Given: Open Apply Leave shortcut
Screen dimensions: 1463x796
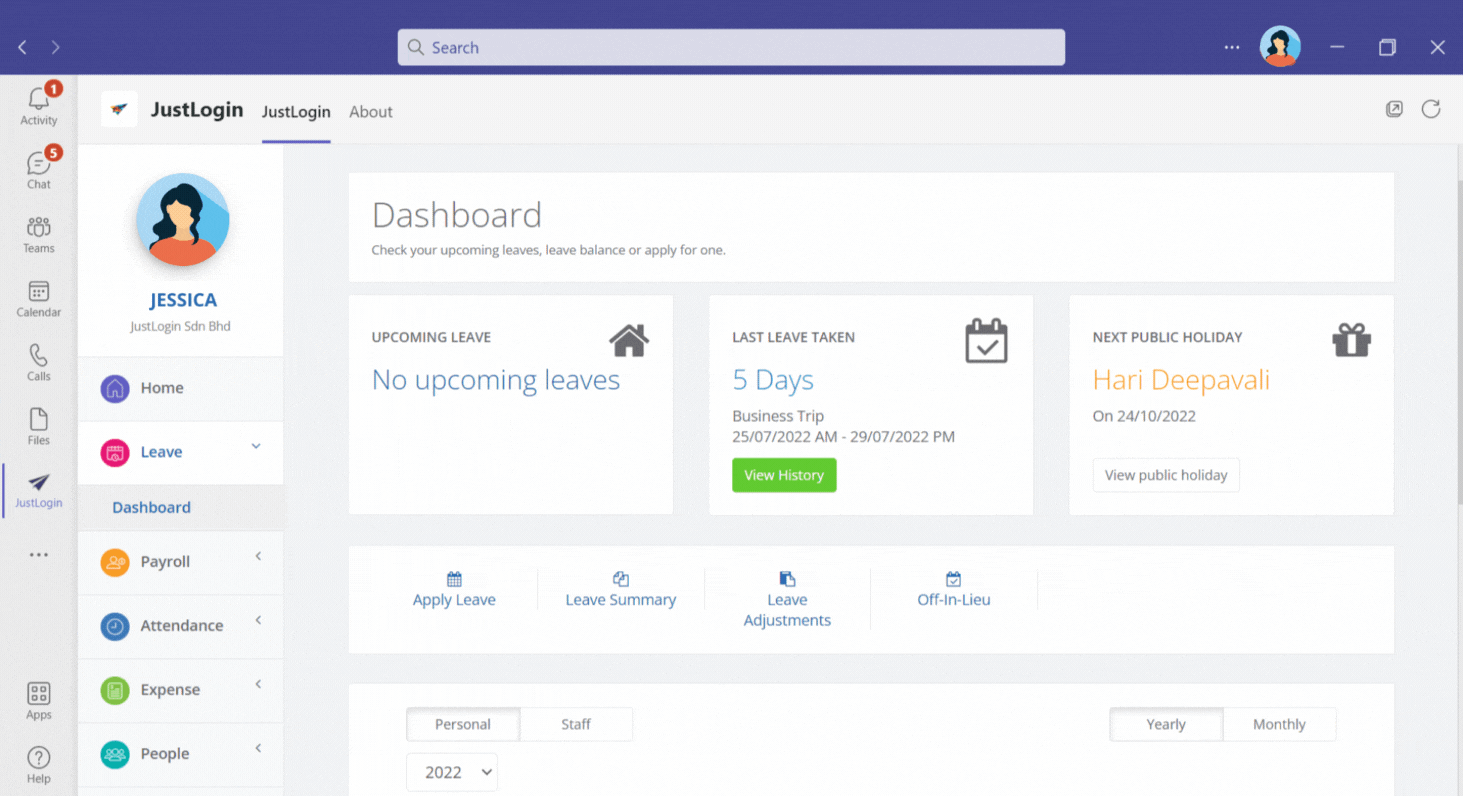Looking at the screenshot, I should coord(454,590).
